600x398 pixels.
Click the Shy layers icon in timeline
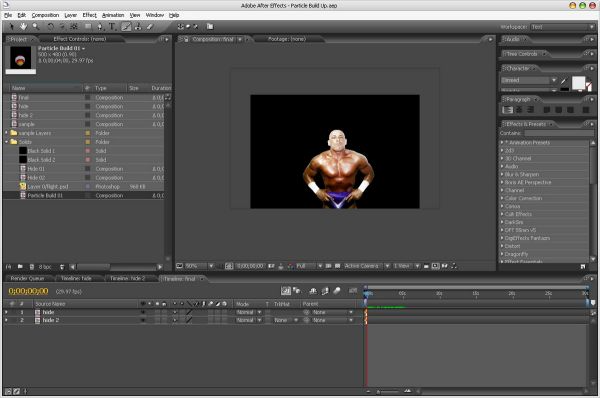coord(313,291)
